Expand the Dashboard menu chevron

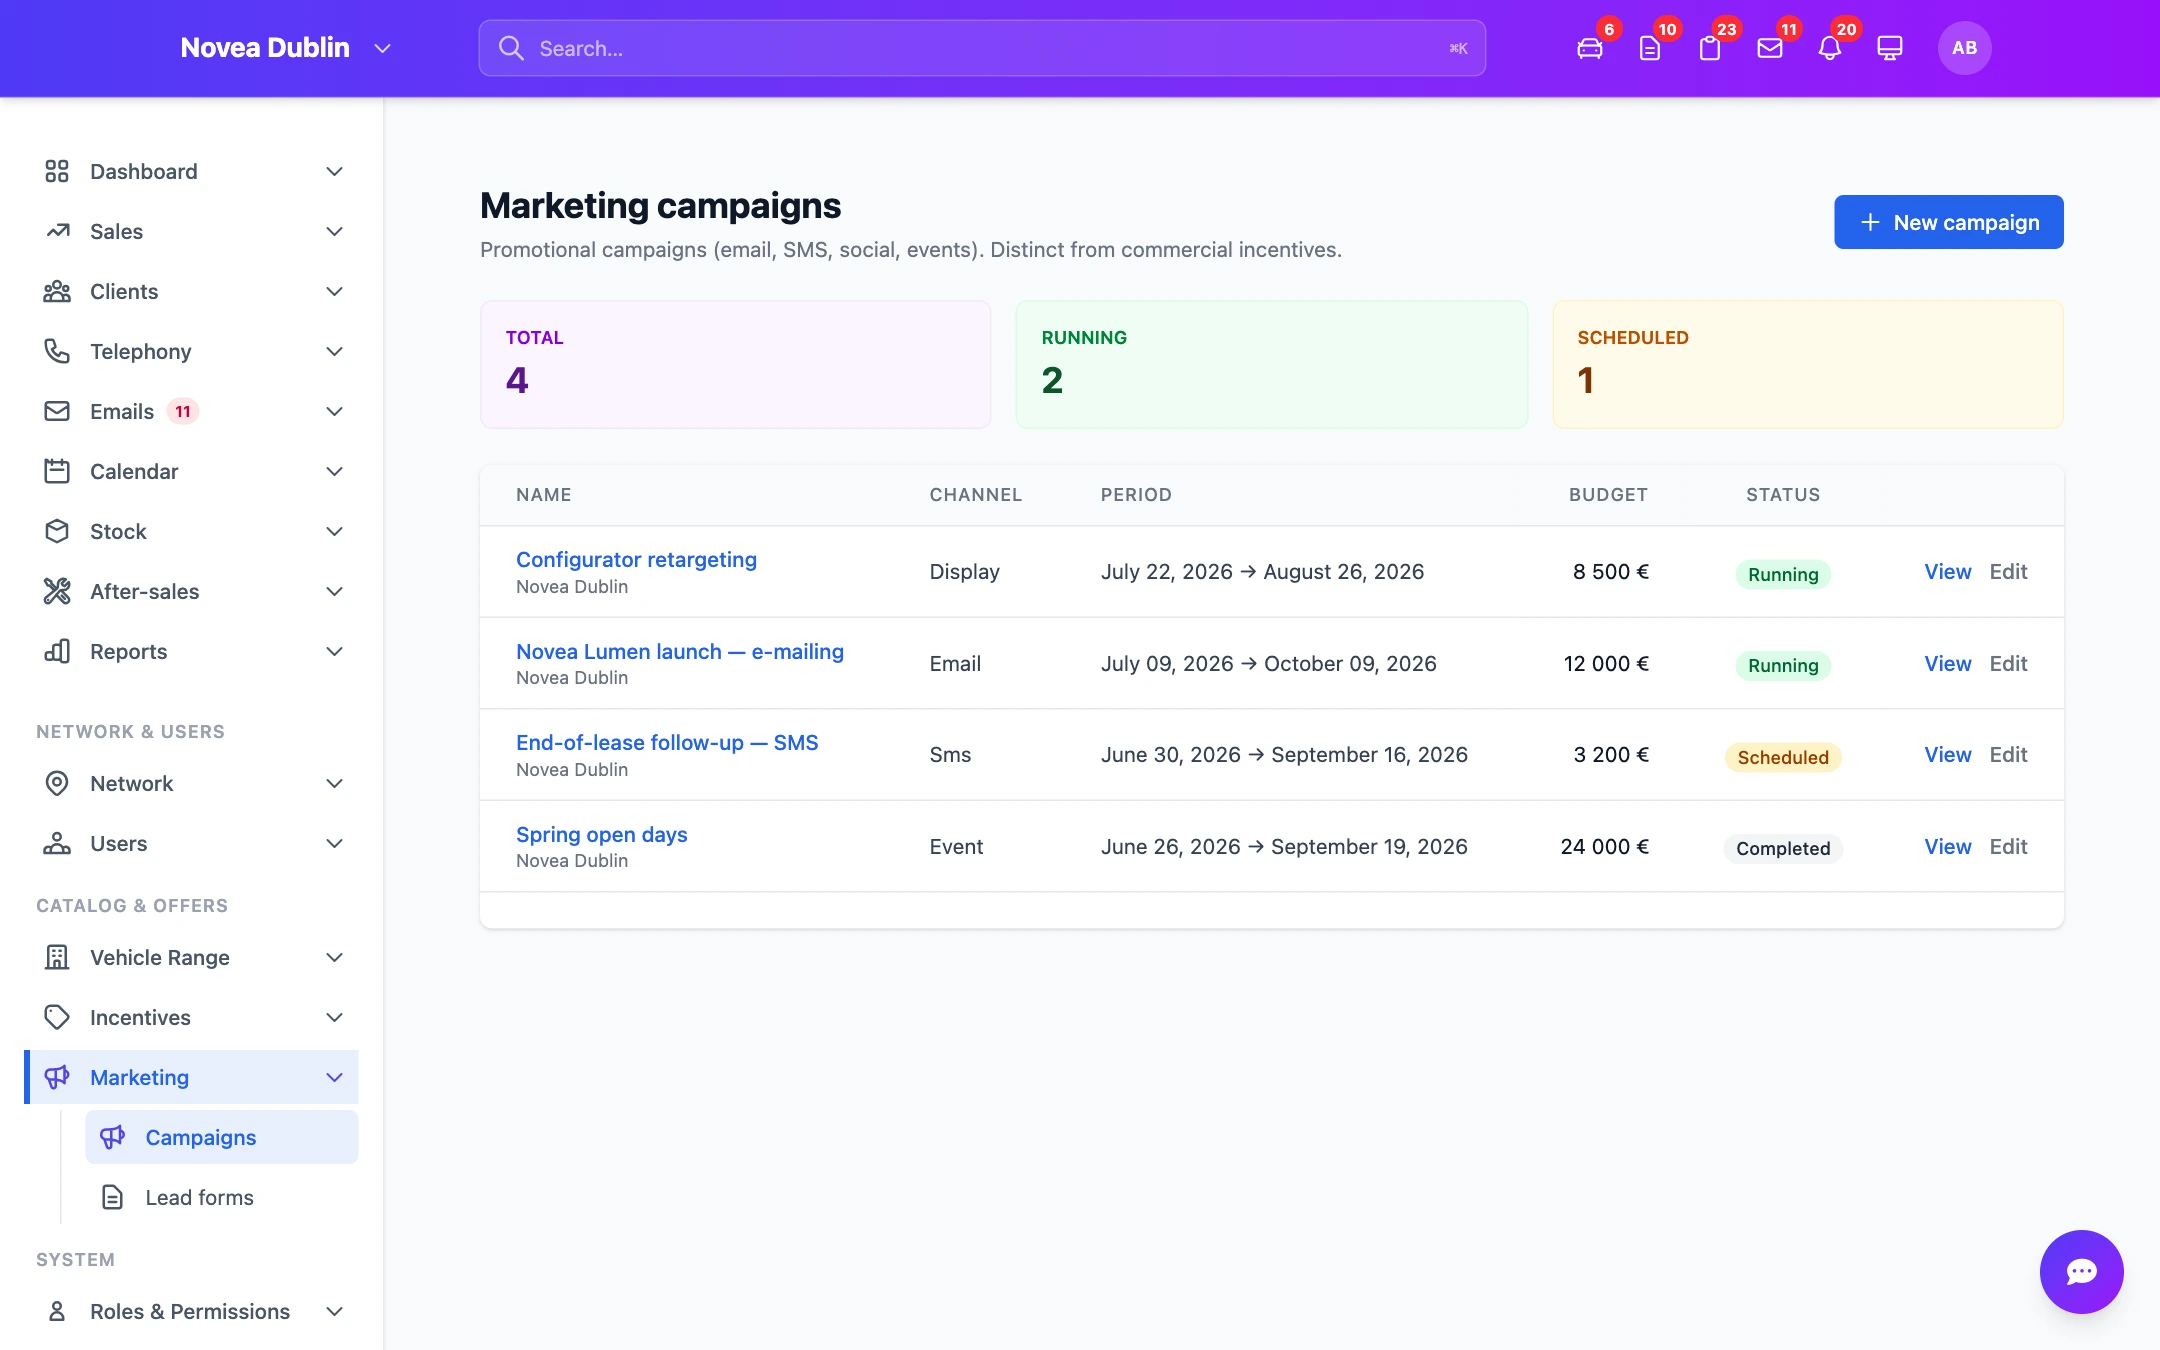[x=335, y=171]
